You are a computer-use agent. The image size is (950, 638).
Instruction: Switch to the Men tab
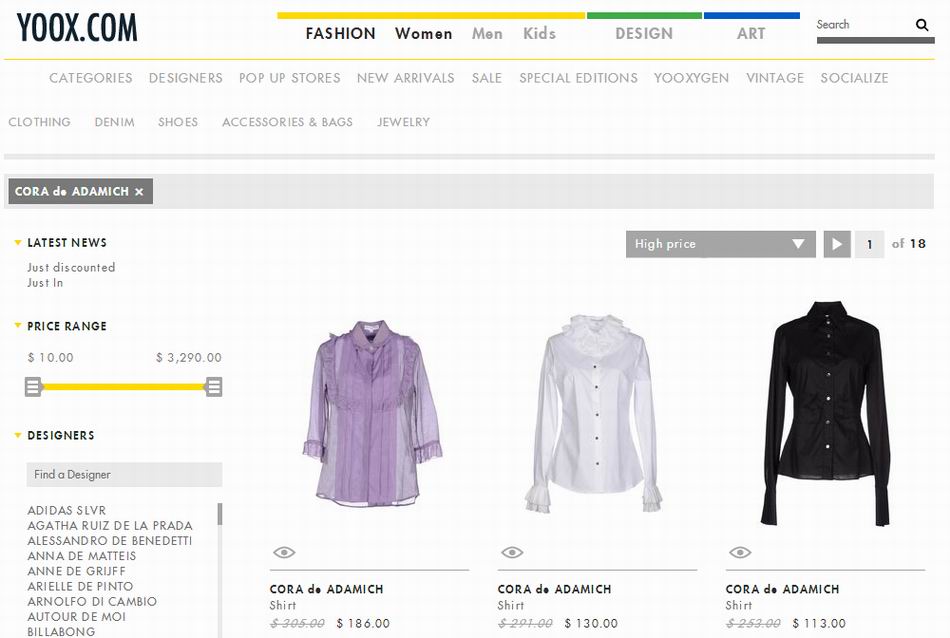point(487,33)
